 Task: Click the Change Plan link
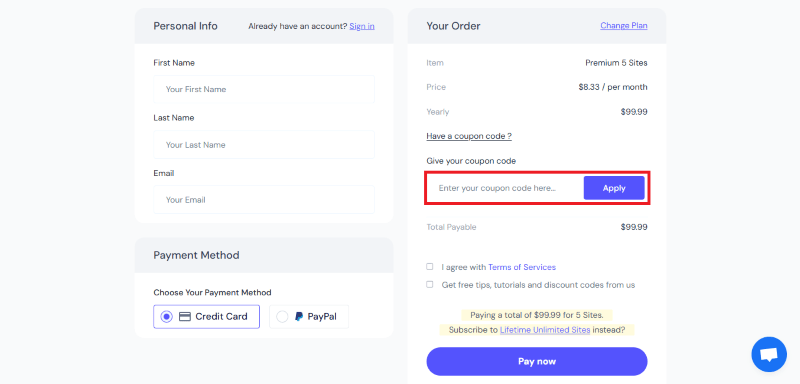[623, 25]
